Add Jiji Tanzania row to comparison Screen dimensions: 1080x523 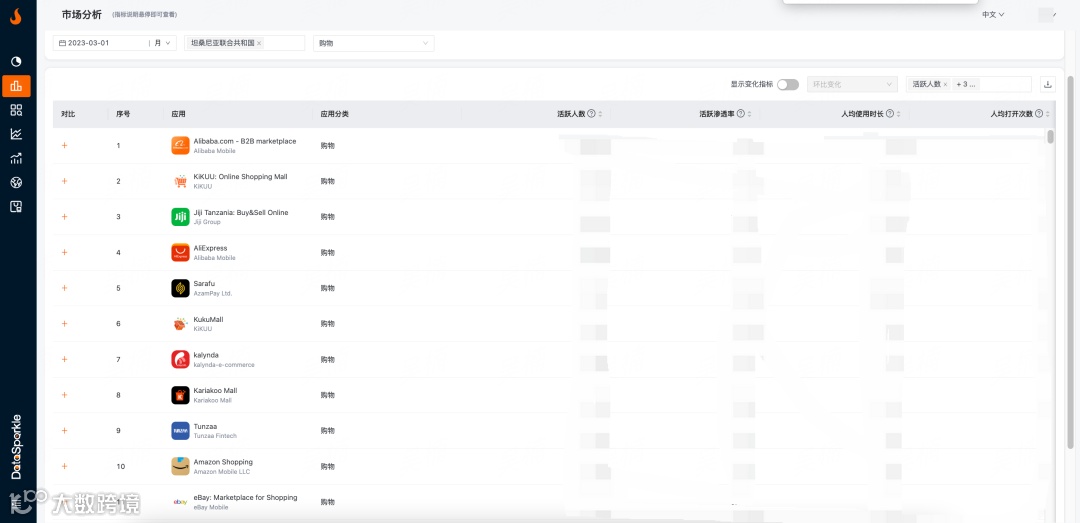click(65, 217)
